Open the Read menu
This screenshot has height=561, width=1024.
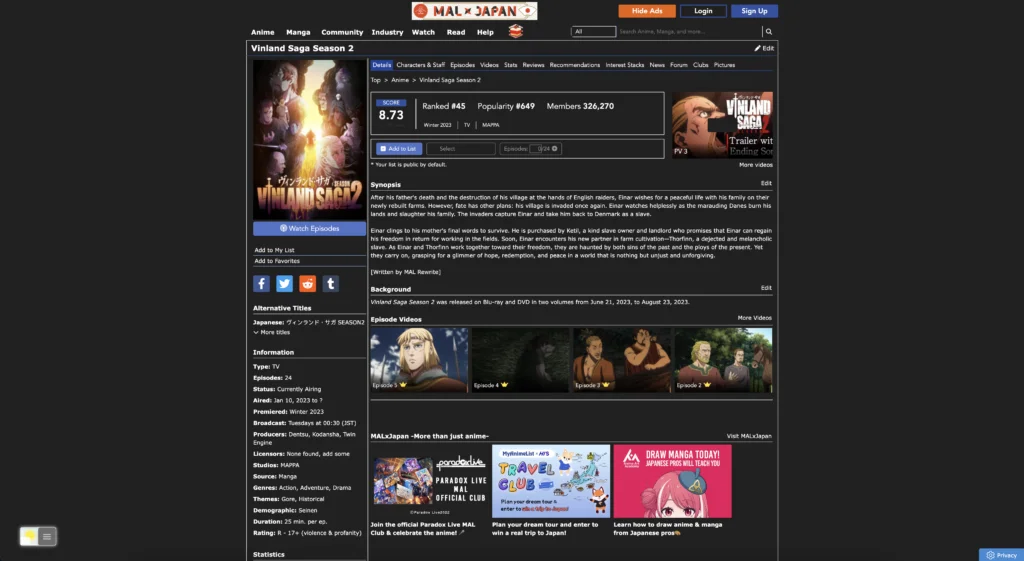[x=456, y=32]
